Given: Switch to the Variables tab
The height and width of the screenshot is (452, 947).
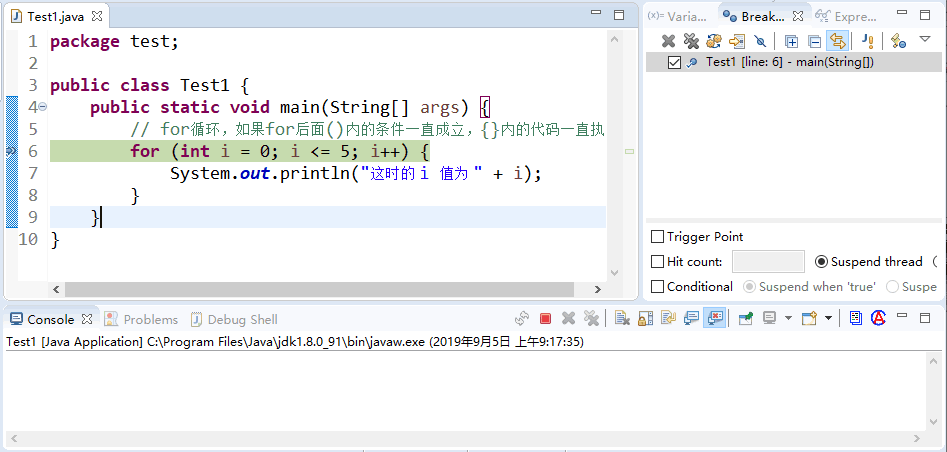Looking at the screenshot, I should [x=678, y=16].
